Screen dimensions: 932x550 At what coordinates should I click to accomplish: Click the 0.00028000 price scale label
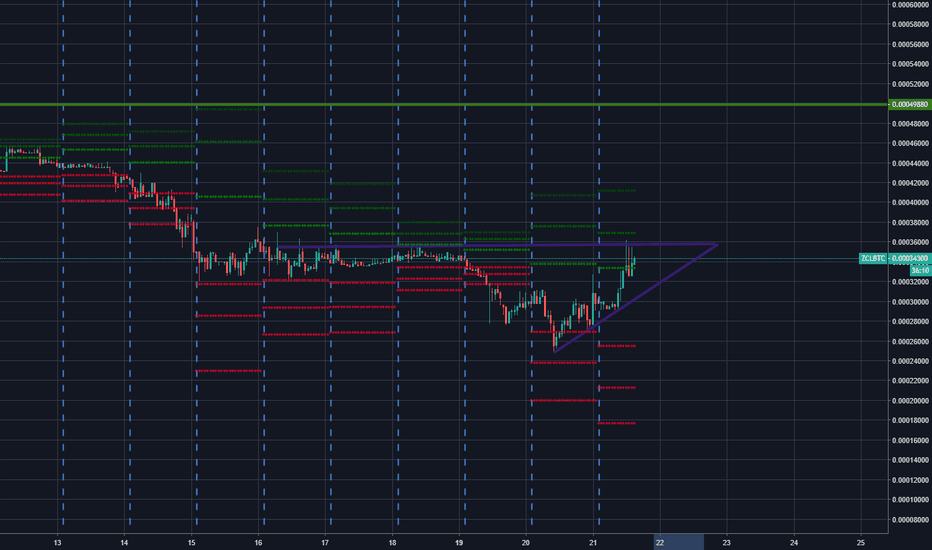(x=911, y=322)
